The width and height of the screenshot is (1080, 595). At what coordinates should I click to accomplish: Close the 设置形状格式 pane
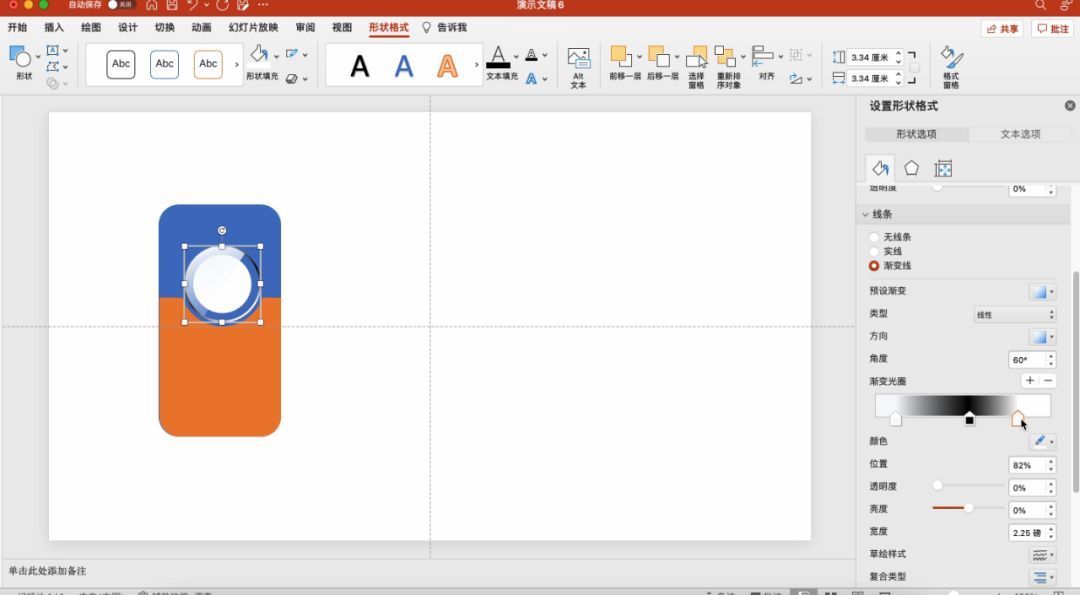tap(1070, 105)
